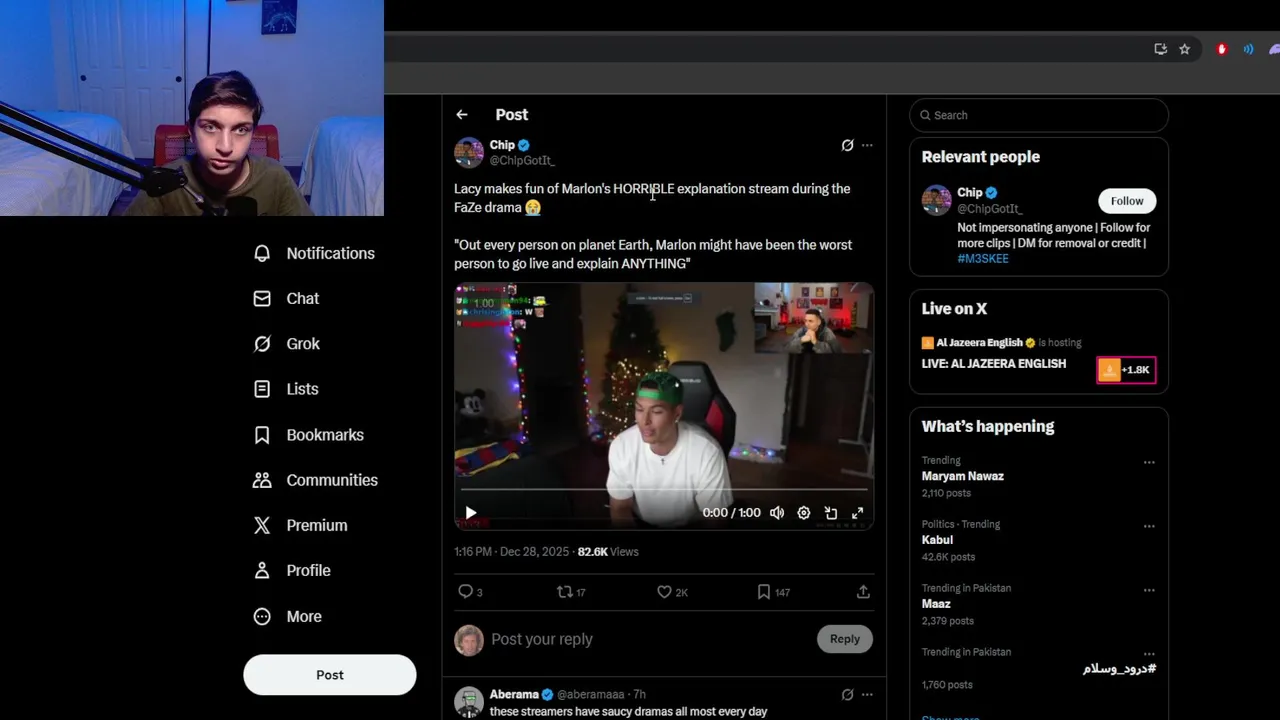Click the Chat envelope icon

tap(262, 298)
